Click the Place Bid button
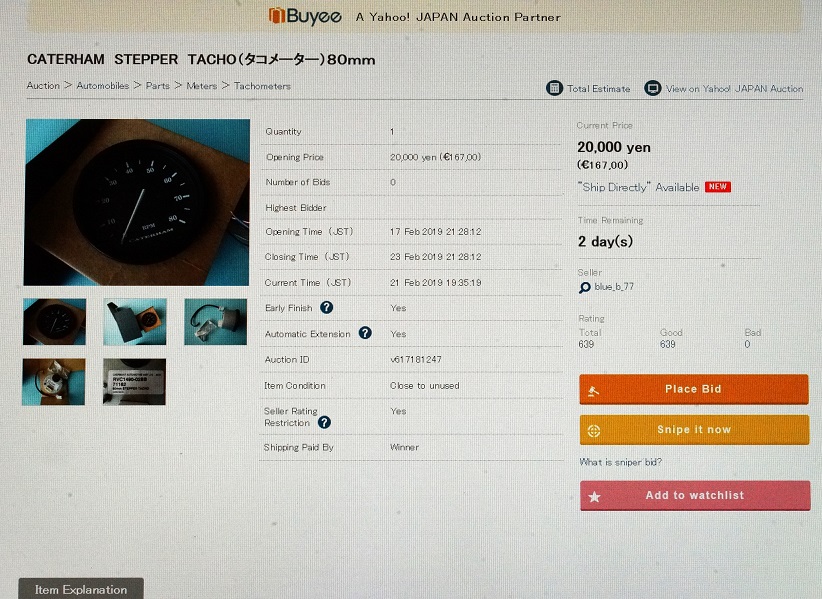 click(x=694, y=389)
